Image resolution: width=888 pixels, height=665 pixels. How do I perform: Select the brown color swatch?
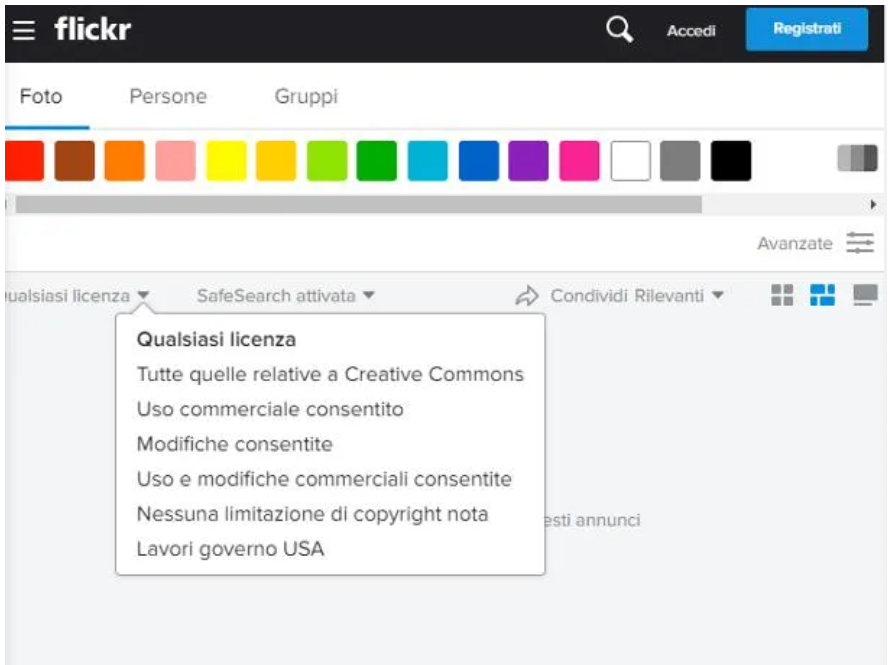pyautogui.click(x=75, y=161)
